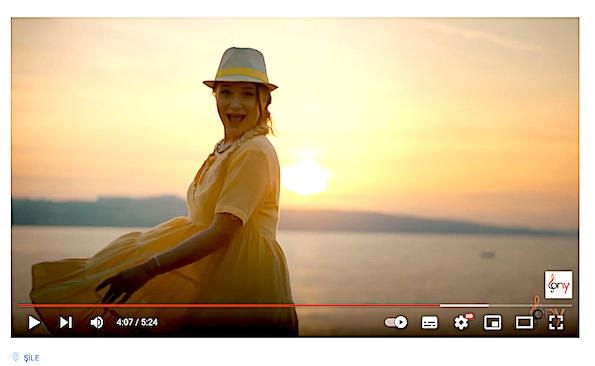Image resolution: width=595 pixels, height=366 pixels.
Task: Toggle the autoplay switch
Action: coord(396,322)
